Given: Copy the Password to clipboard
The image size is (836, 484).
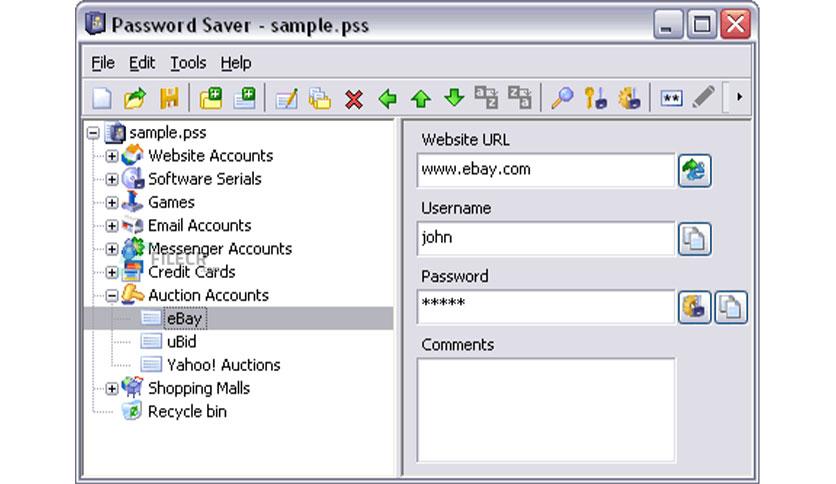Looking at the screenshot, I should 731,307.
